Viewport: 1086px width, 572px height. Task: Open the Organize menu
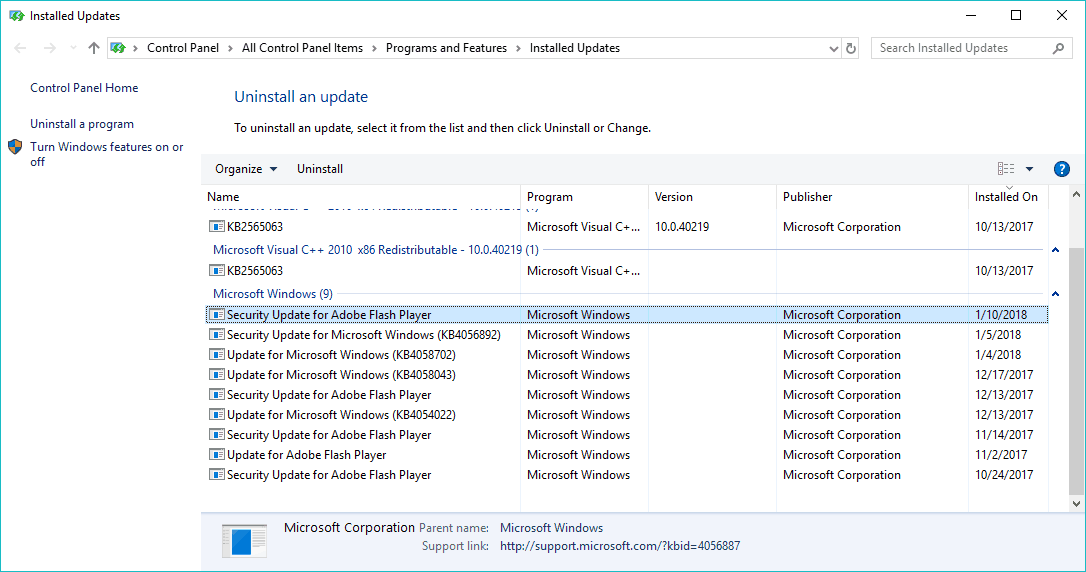[x=246, y=169]
